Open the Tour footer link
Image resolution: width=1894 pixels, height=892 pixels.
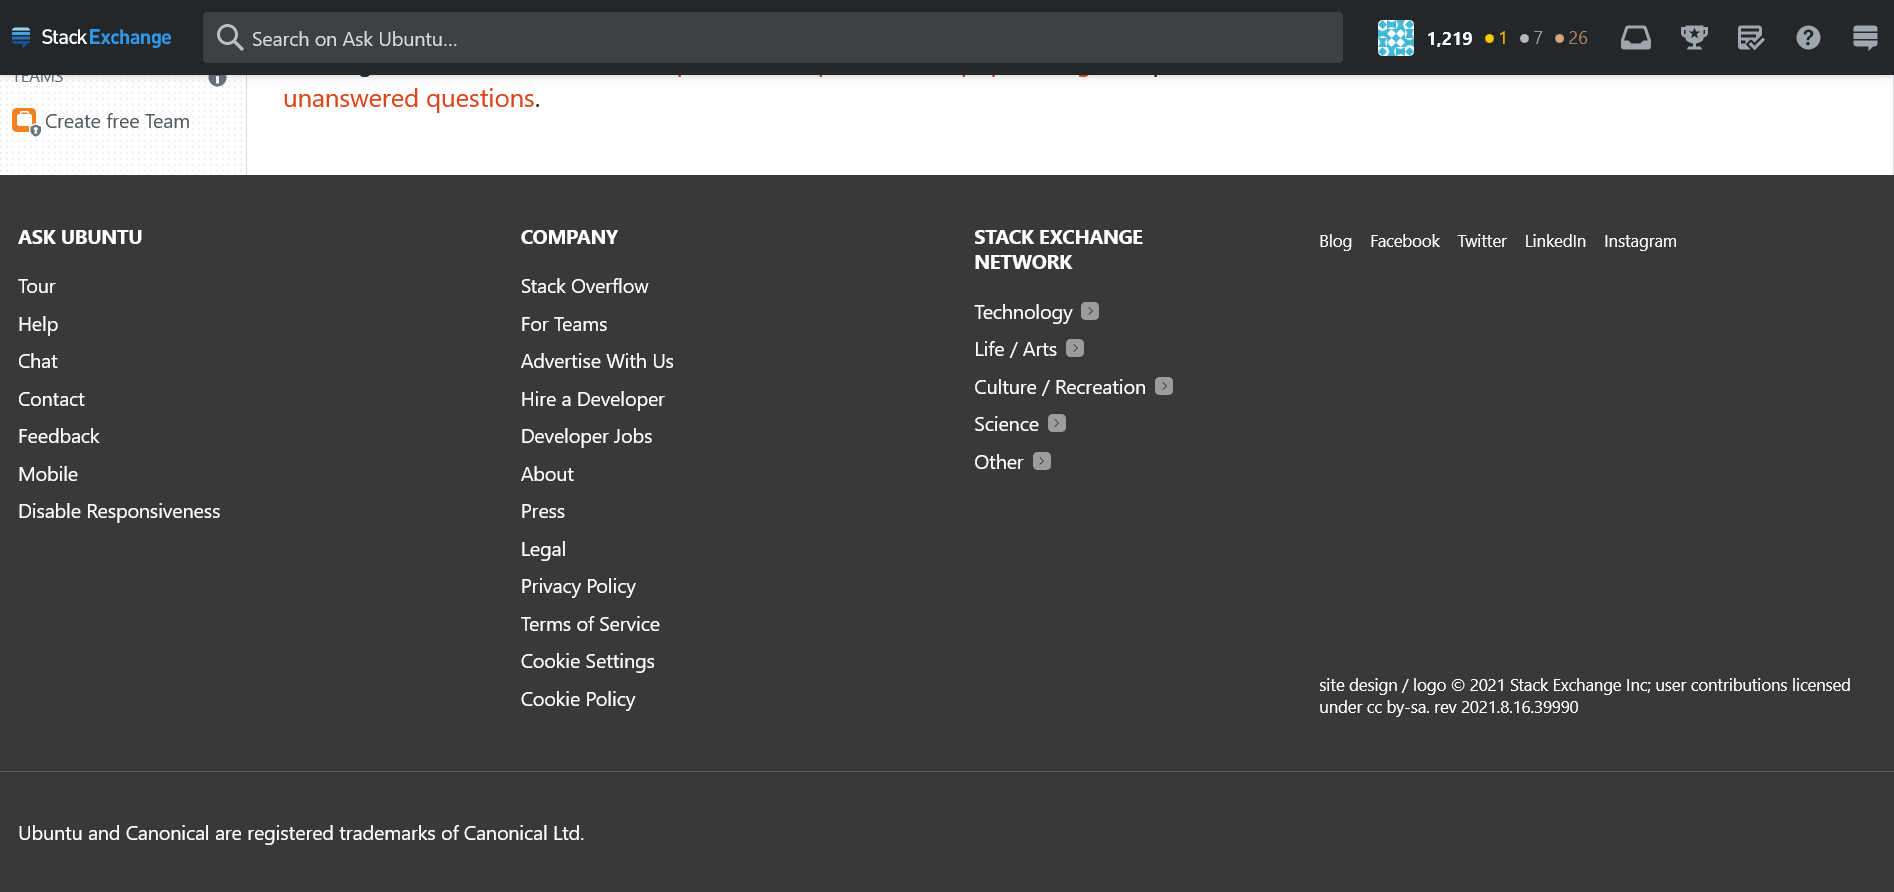coord(36,286)
